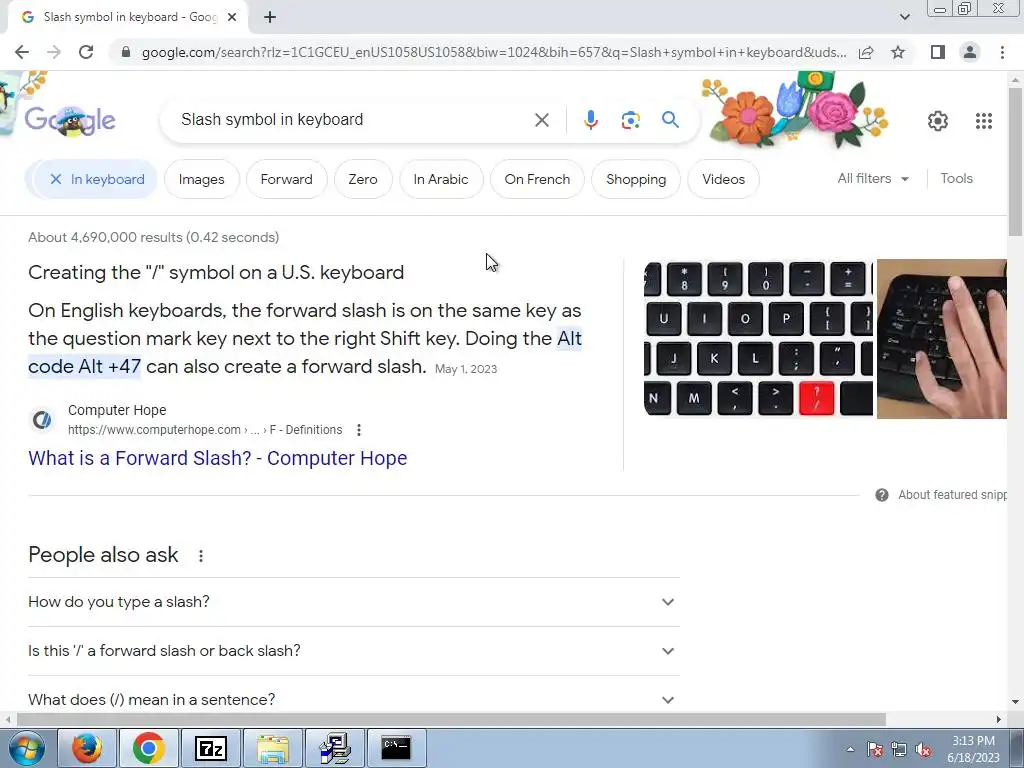
Task: Click the padlock site info icon
Action: (x=126, y=52)
